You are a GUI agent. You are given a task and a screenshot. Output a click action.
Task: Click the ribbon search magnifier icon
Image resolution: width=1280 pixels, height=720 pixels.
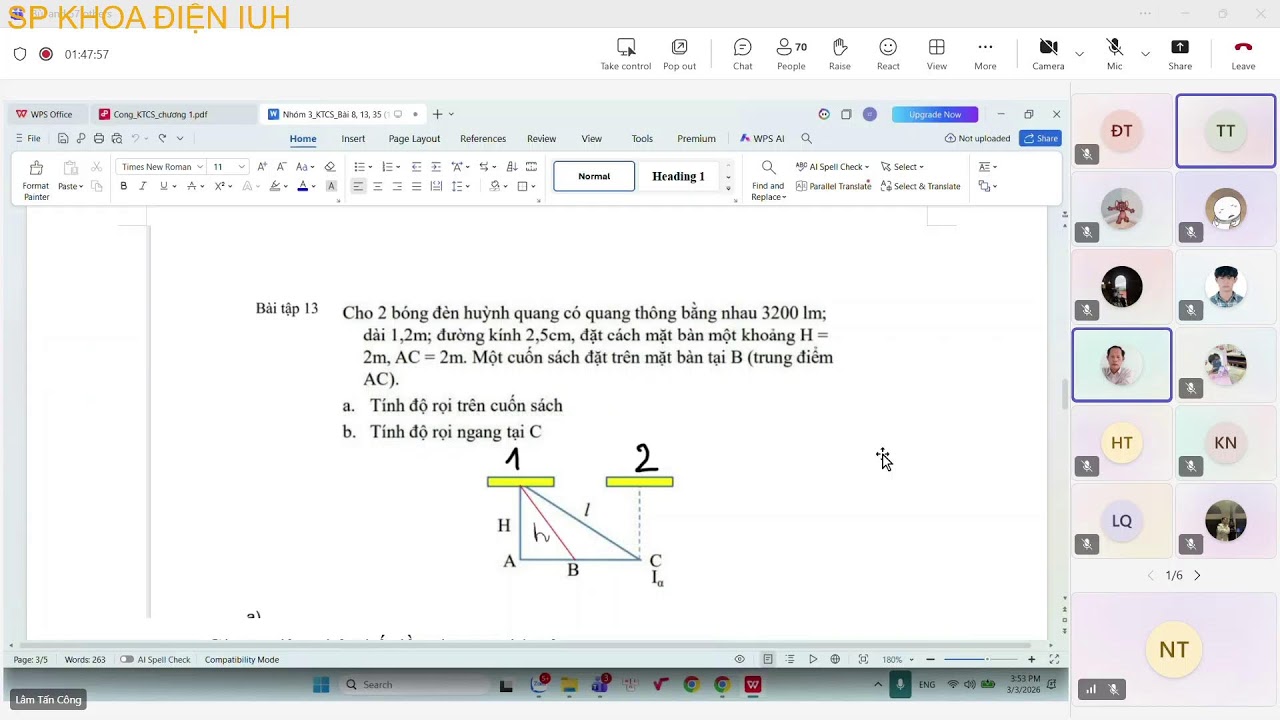(806, 139)
